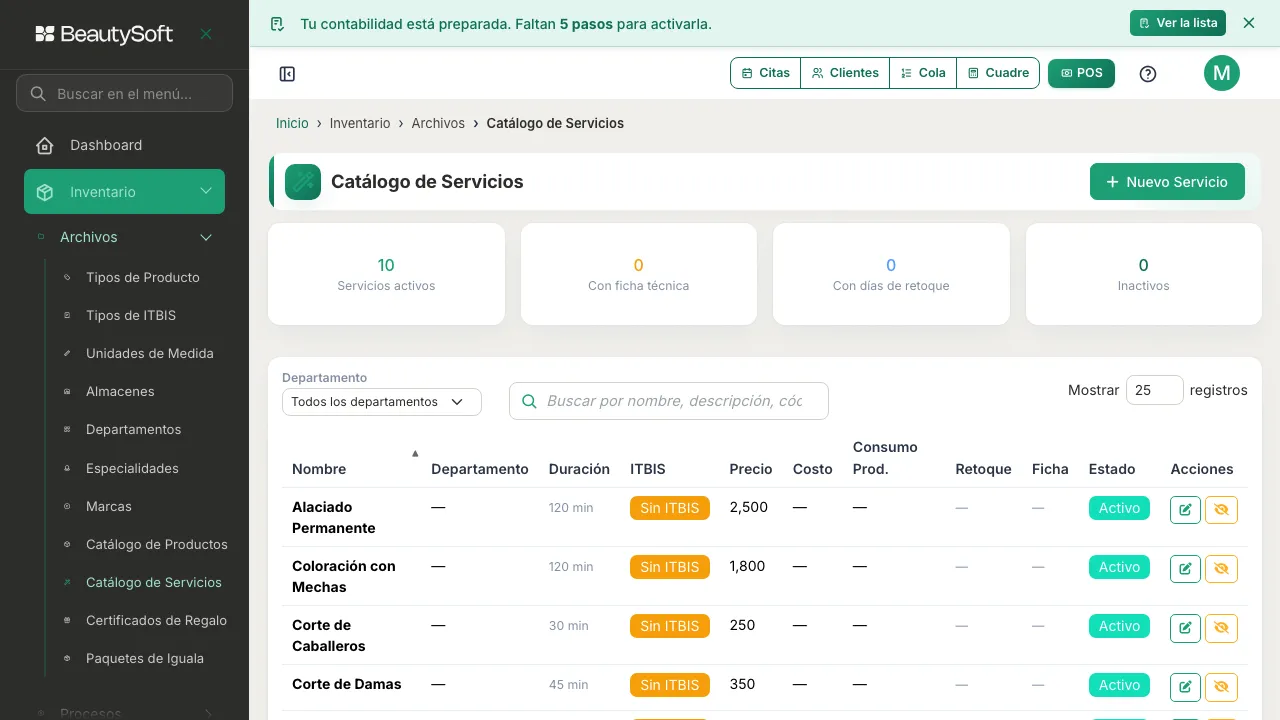This screenshot has height=720, width=1280.
Task: Click the Servicios activos stat card
Action: [x=386, y=274]
